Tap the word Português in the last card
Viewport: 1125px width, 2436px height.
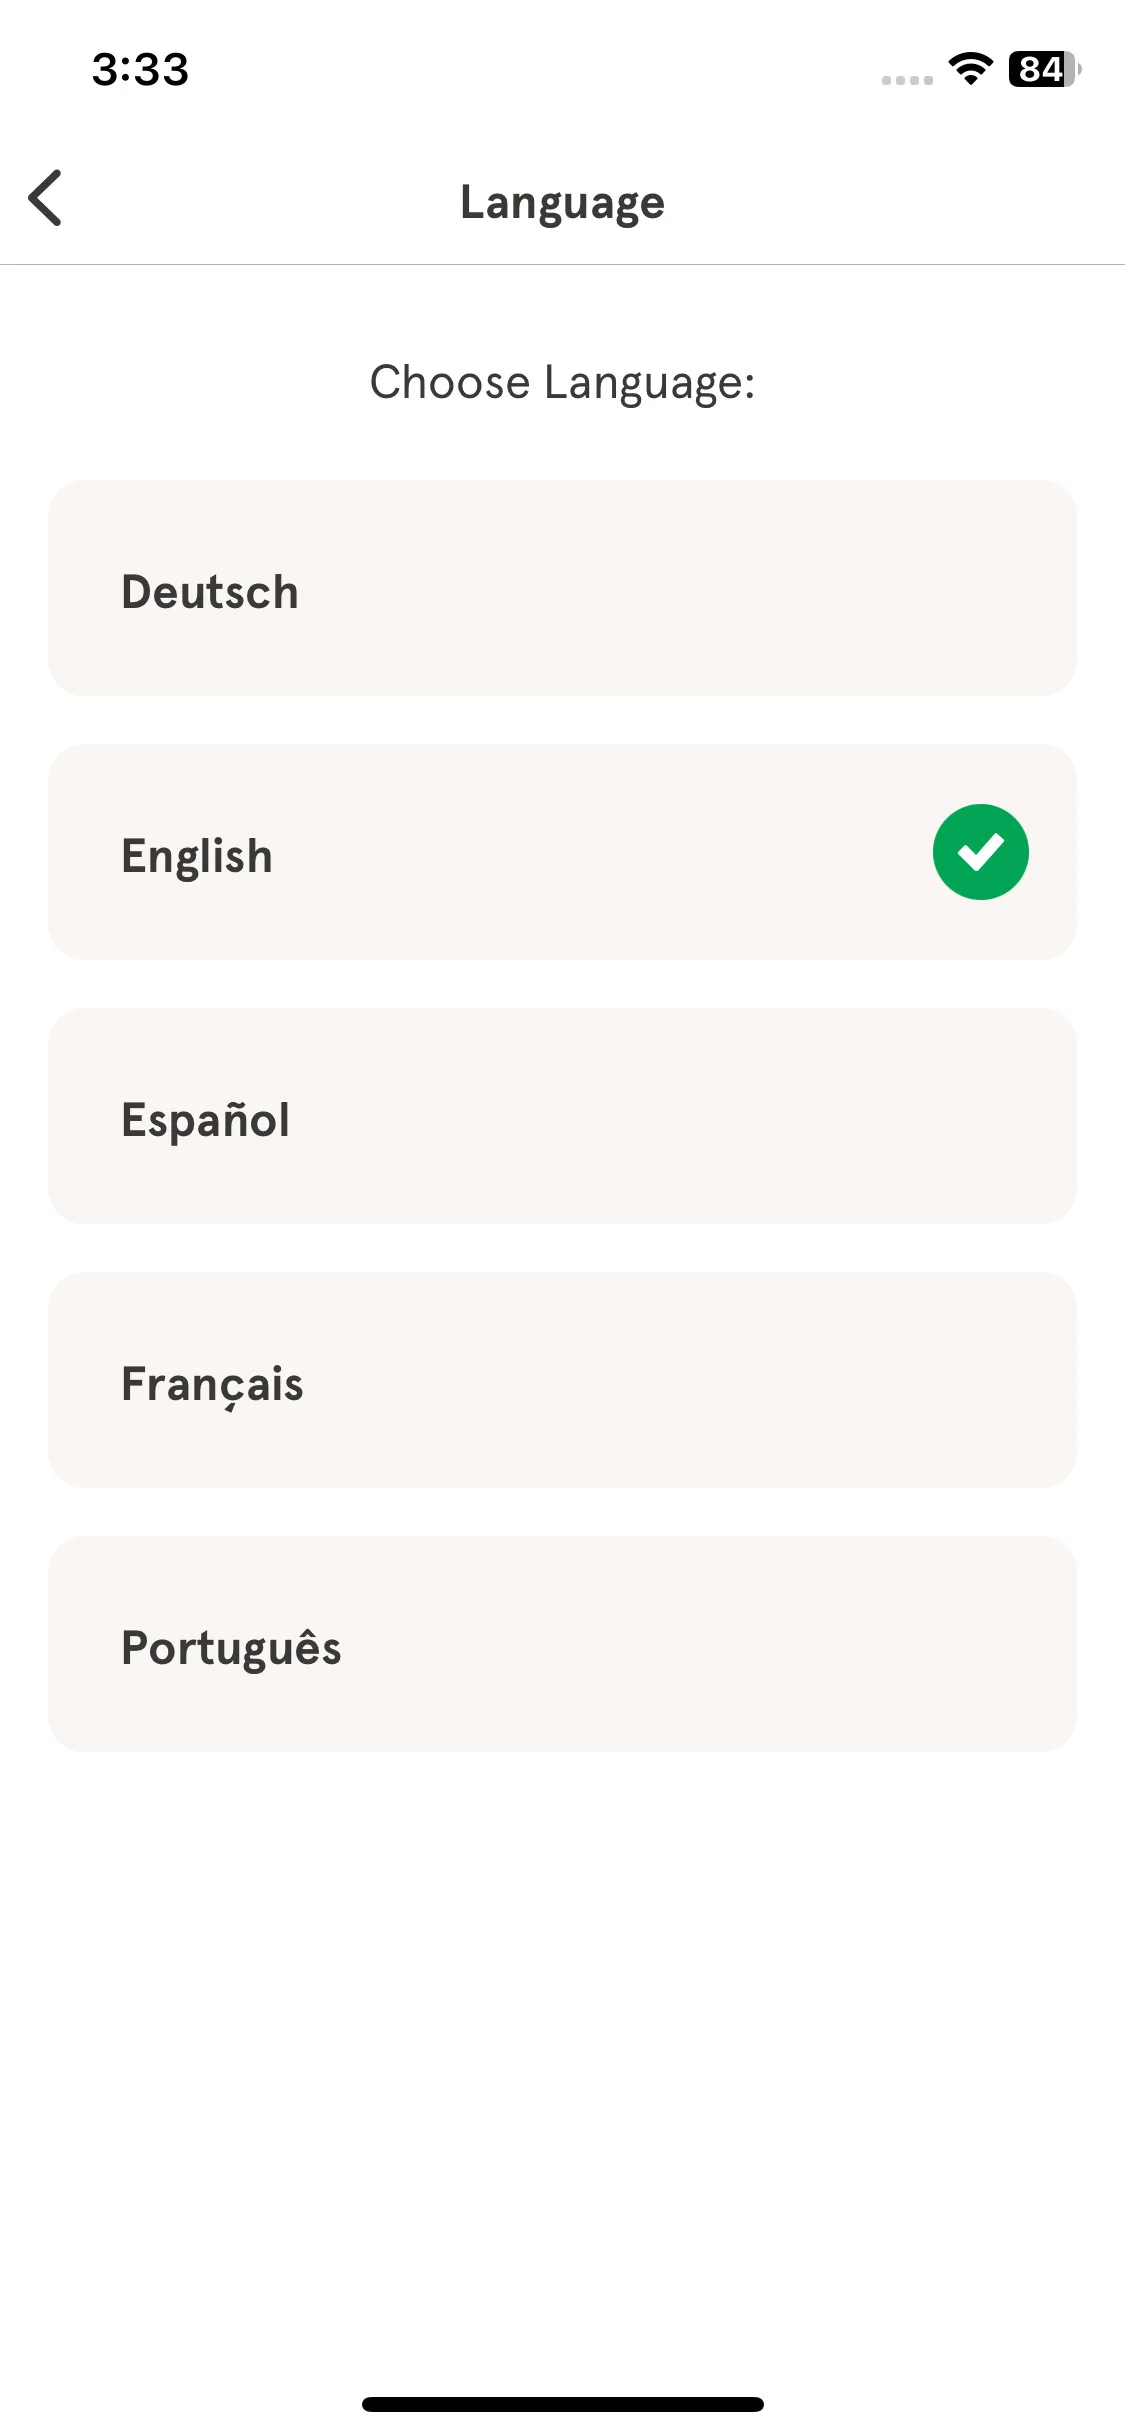pyautogui.click(x=231, y=1646)
